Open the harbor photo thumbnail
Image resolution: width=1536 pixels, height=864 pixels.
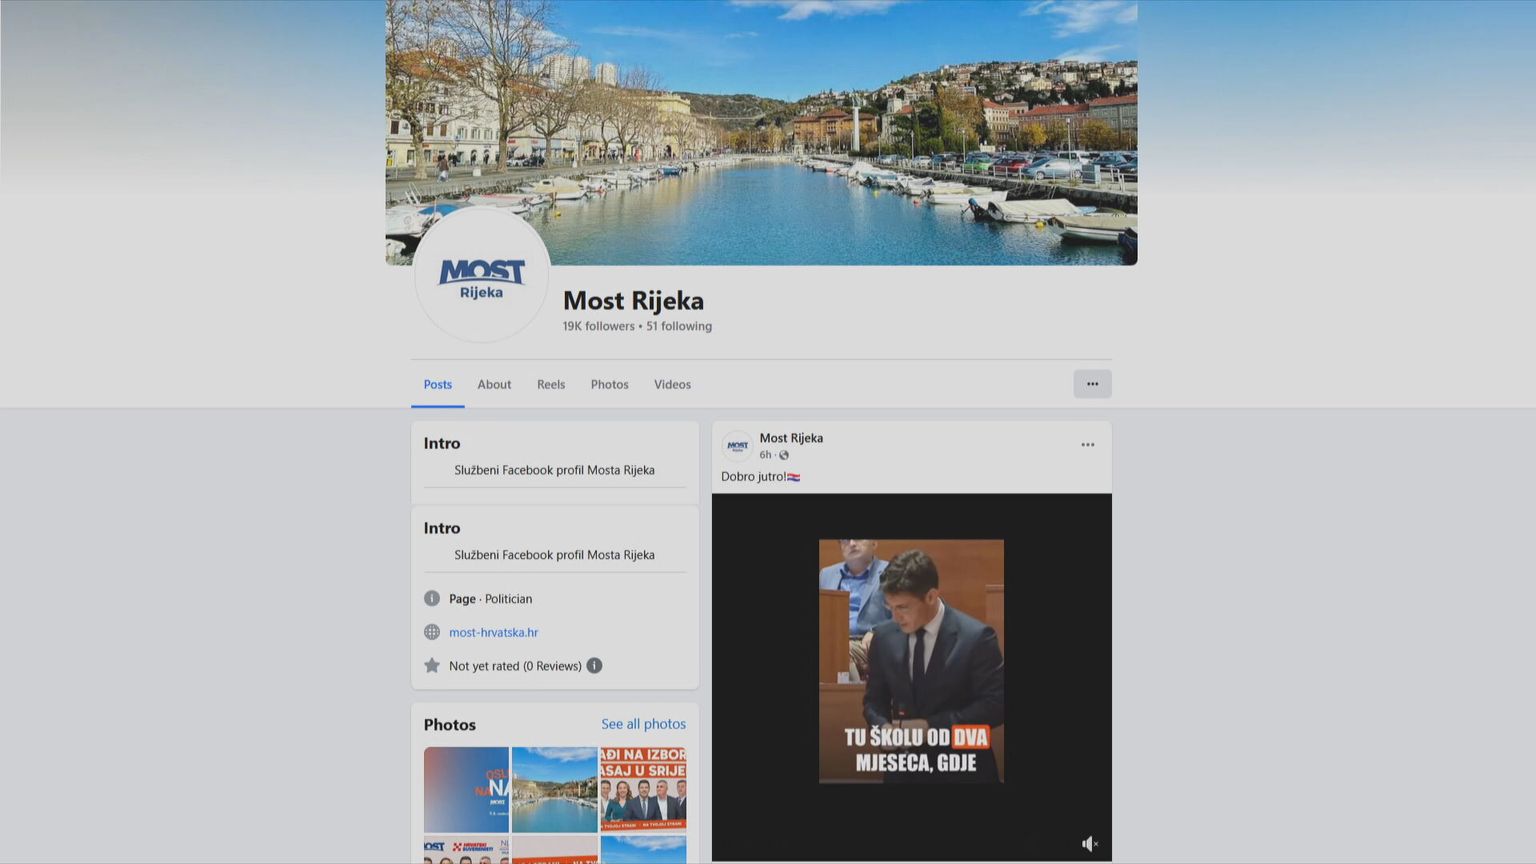click(554, 789)
